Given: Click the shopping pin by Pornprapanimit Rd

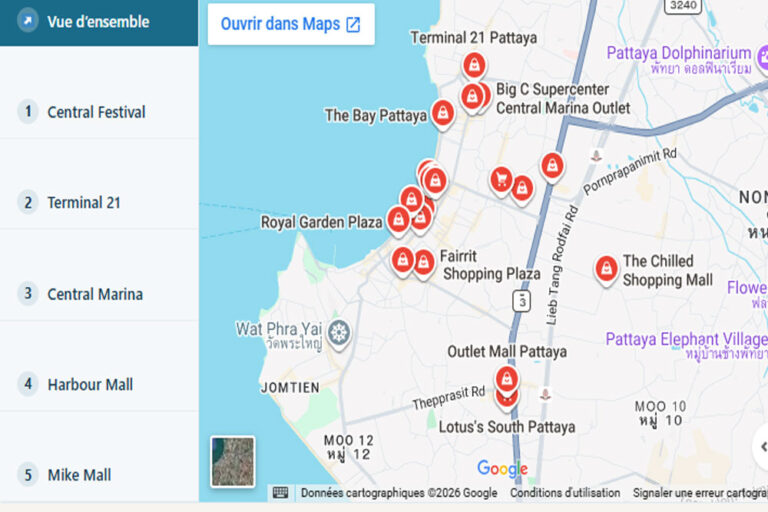Looking at the screenshot, I should [x=552, y=167].
